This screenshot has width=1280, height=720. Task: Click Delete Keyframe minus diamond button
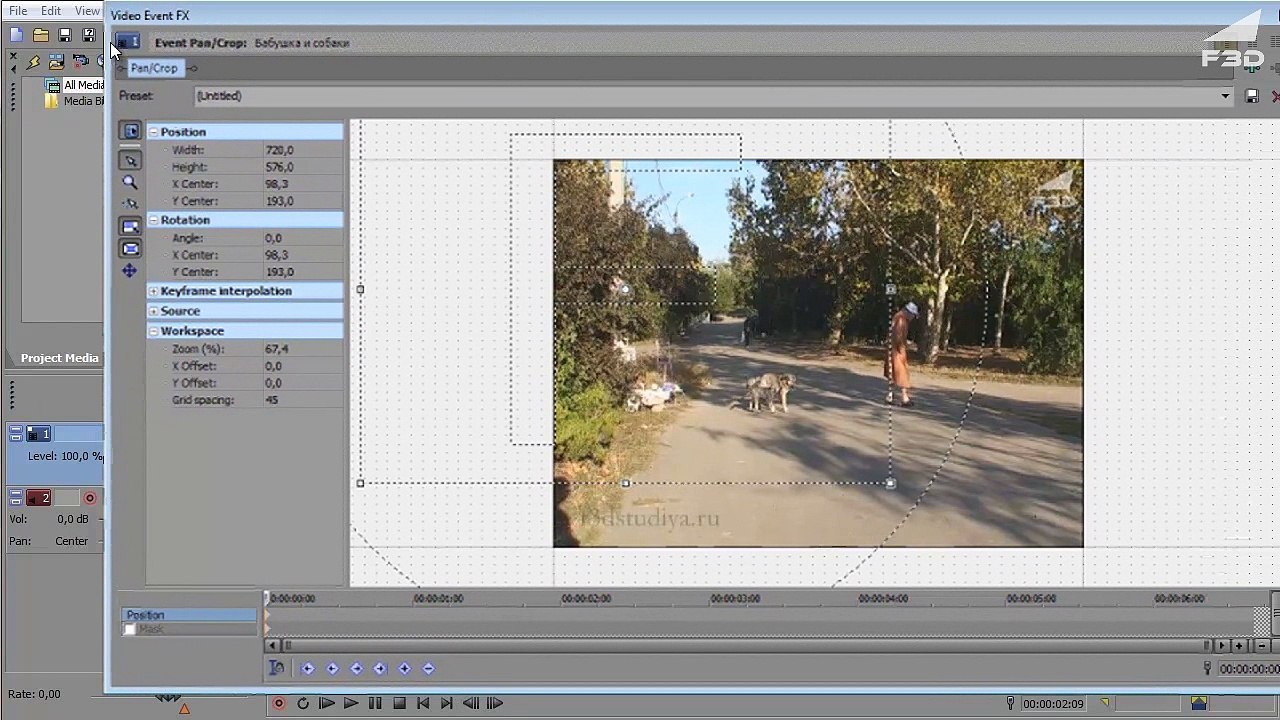click(428, 668)
